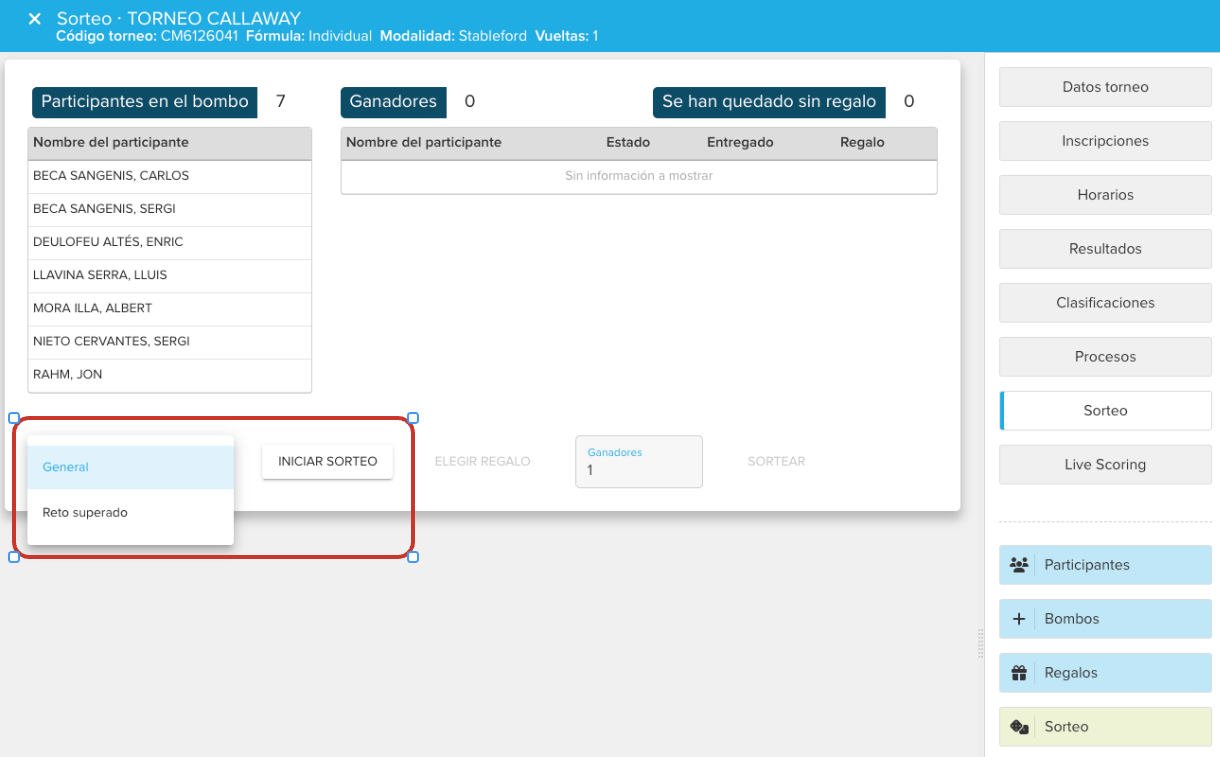The width and height of the screenshot is (1220, 757).
Task: Click the plus icon beside Bombos
Action: 1019,619
